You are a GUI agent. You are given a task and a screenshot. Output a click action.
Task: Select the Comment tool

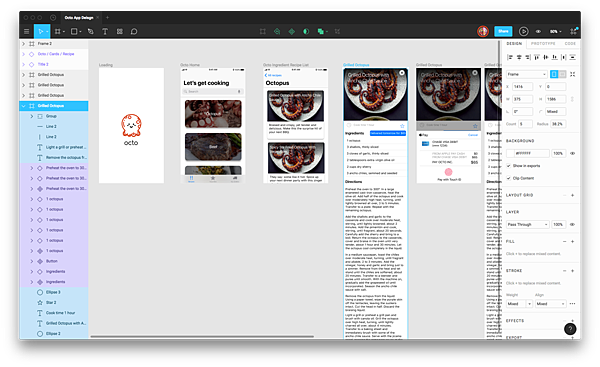(x=134, y=31)
